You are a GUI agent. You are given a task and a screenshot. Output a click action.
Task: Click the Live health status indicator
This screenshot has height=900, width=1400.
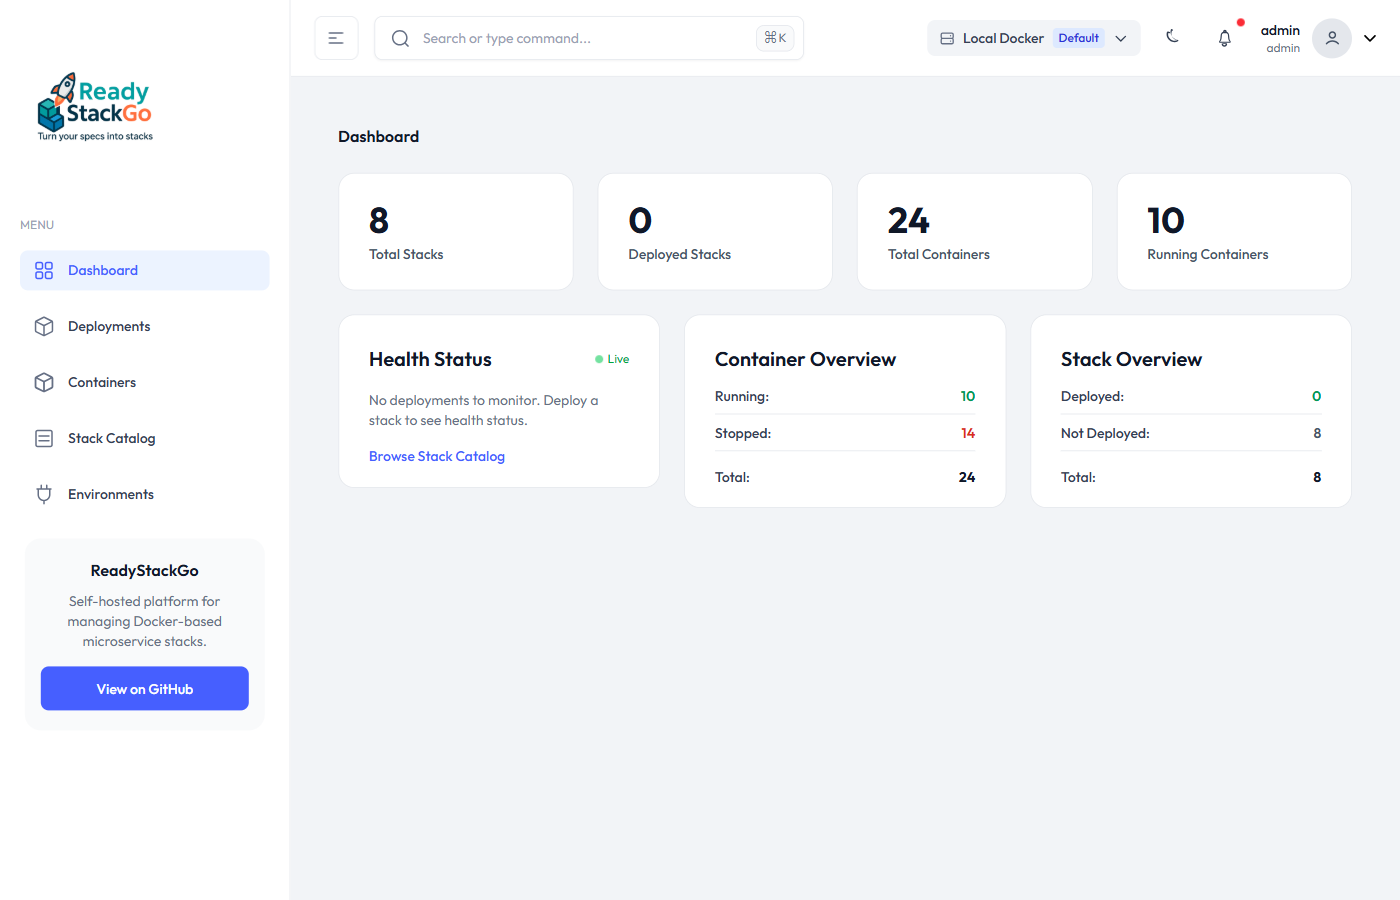[x=611, y=358]
